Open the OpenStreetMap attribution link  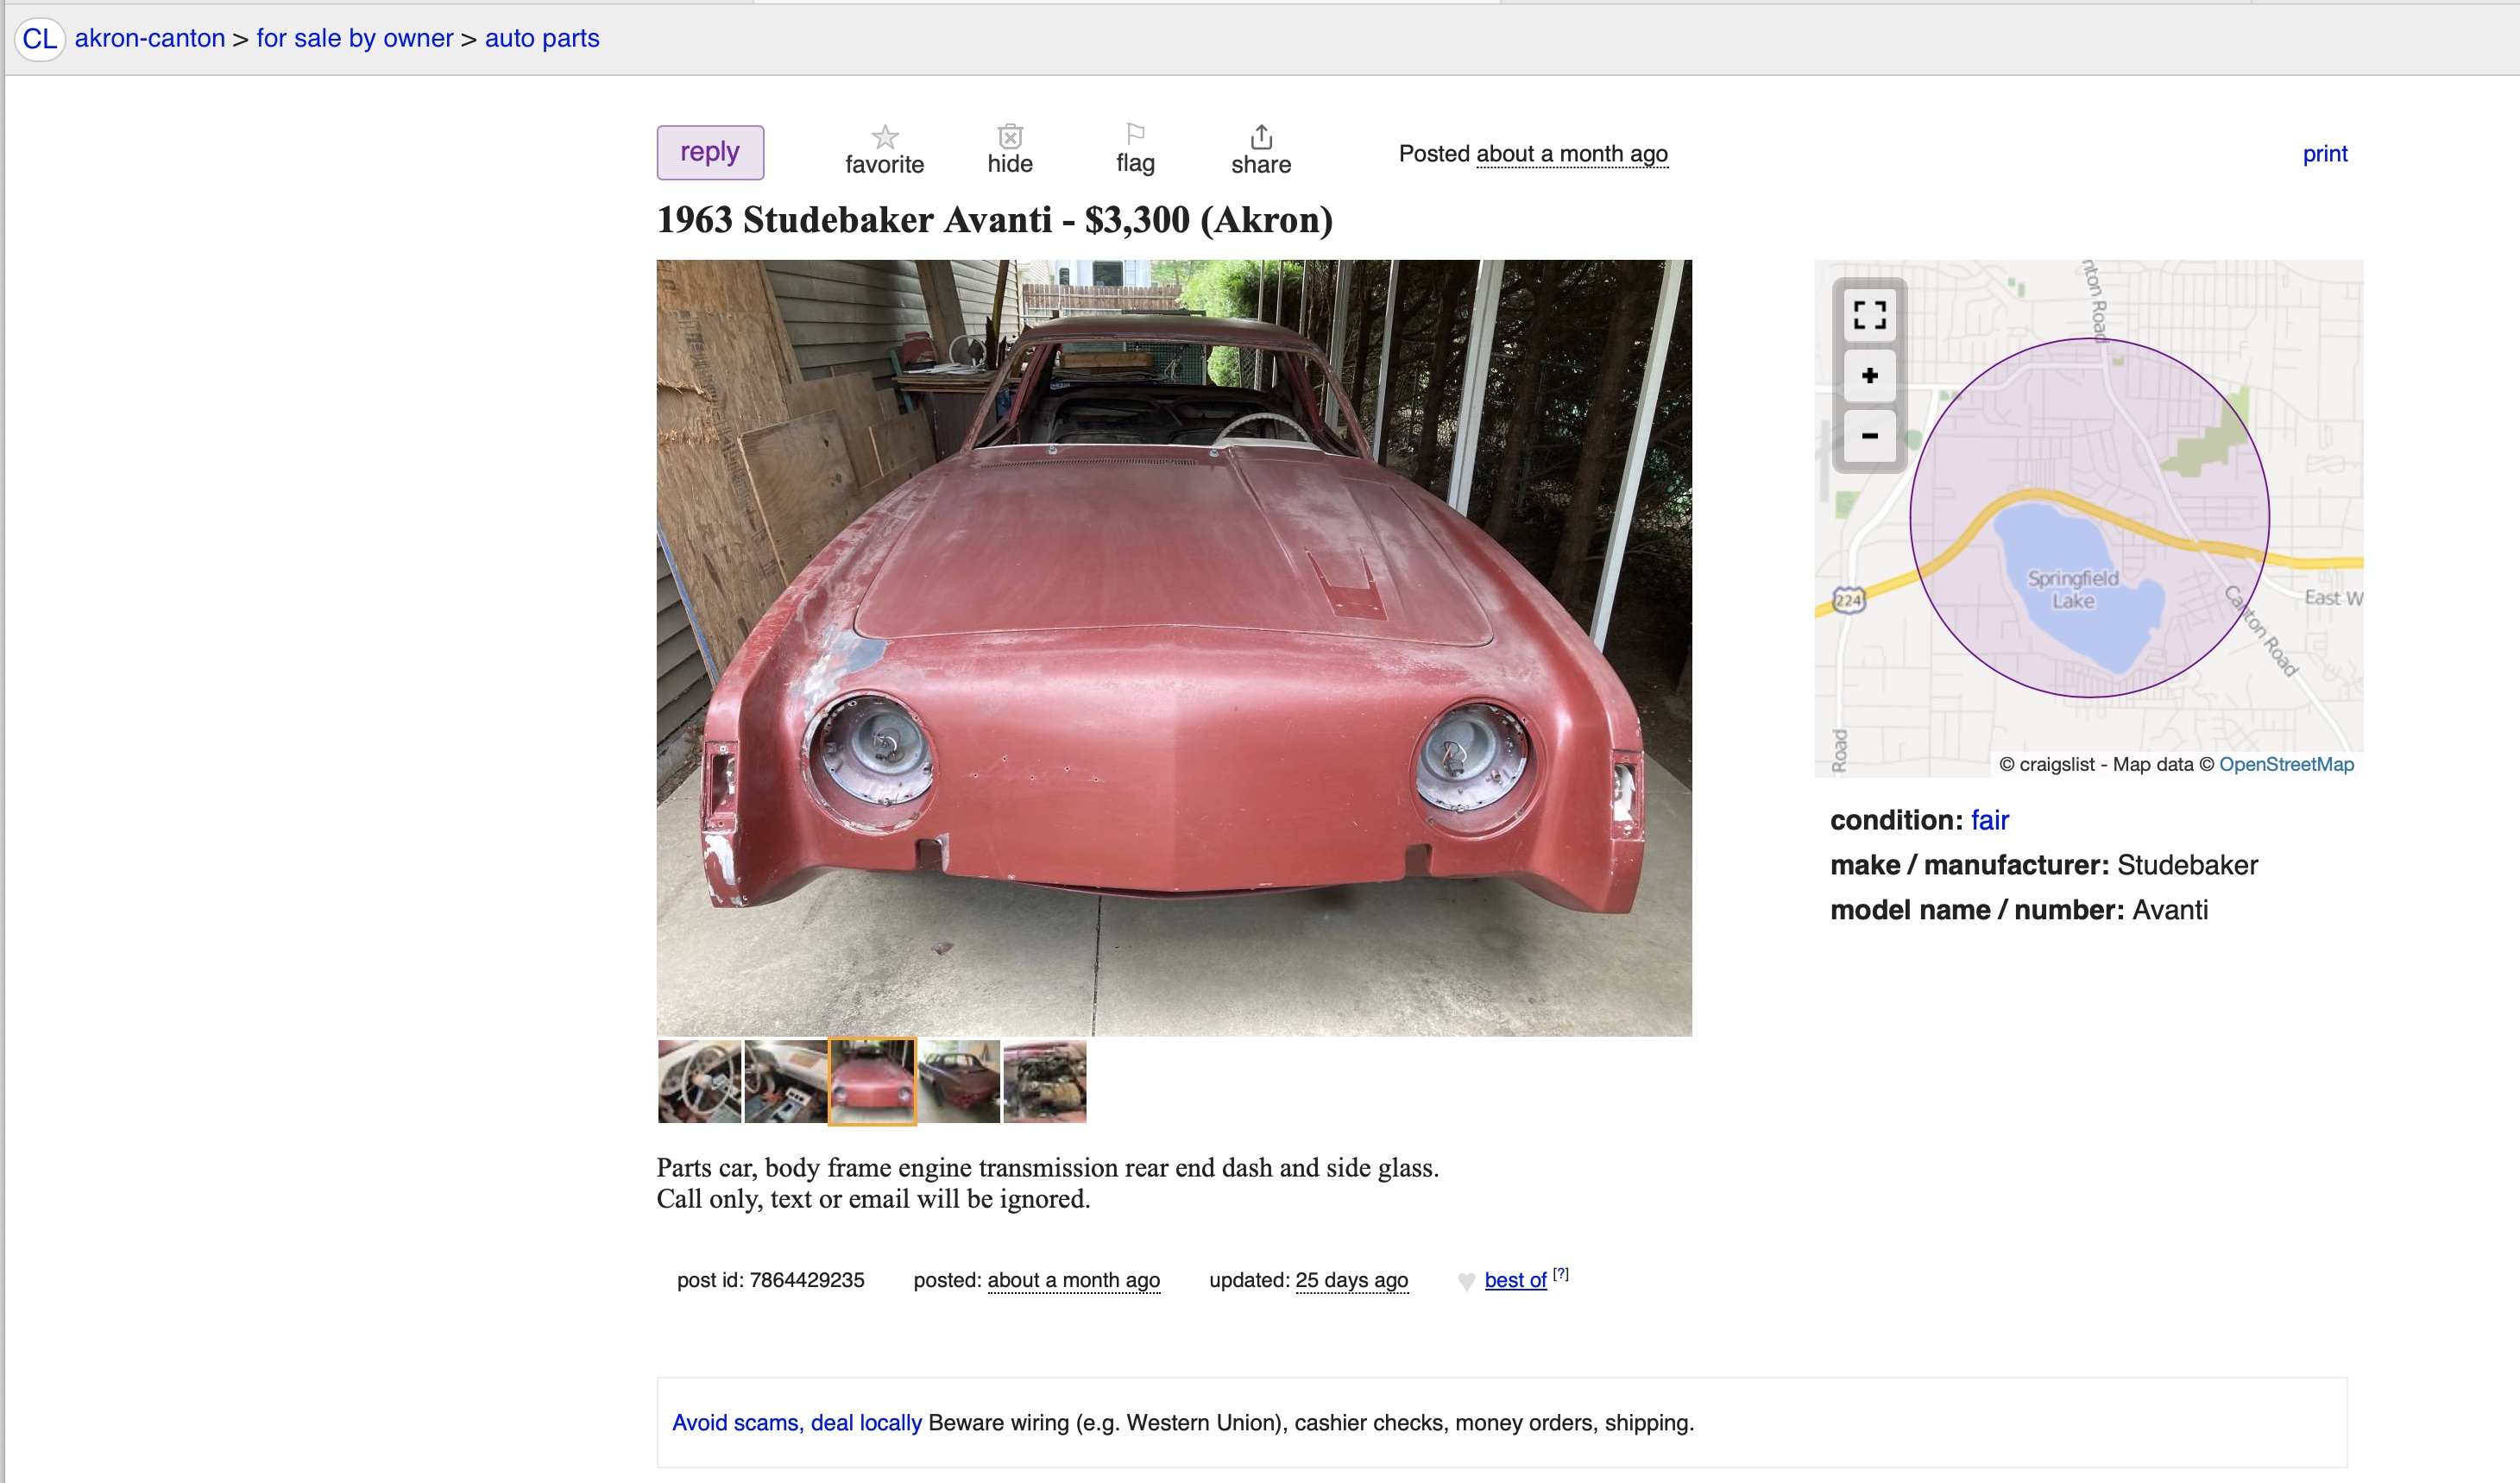click(x=2286, y=764)
